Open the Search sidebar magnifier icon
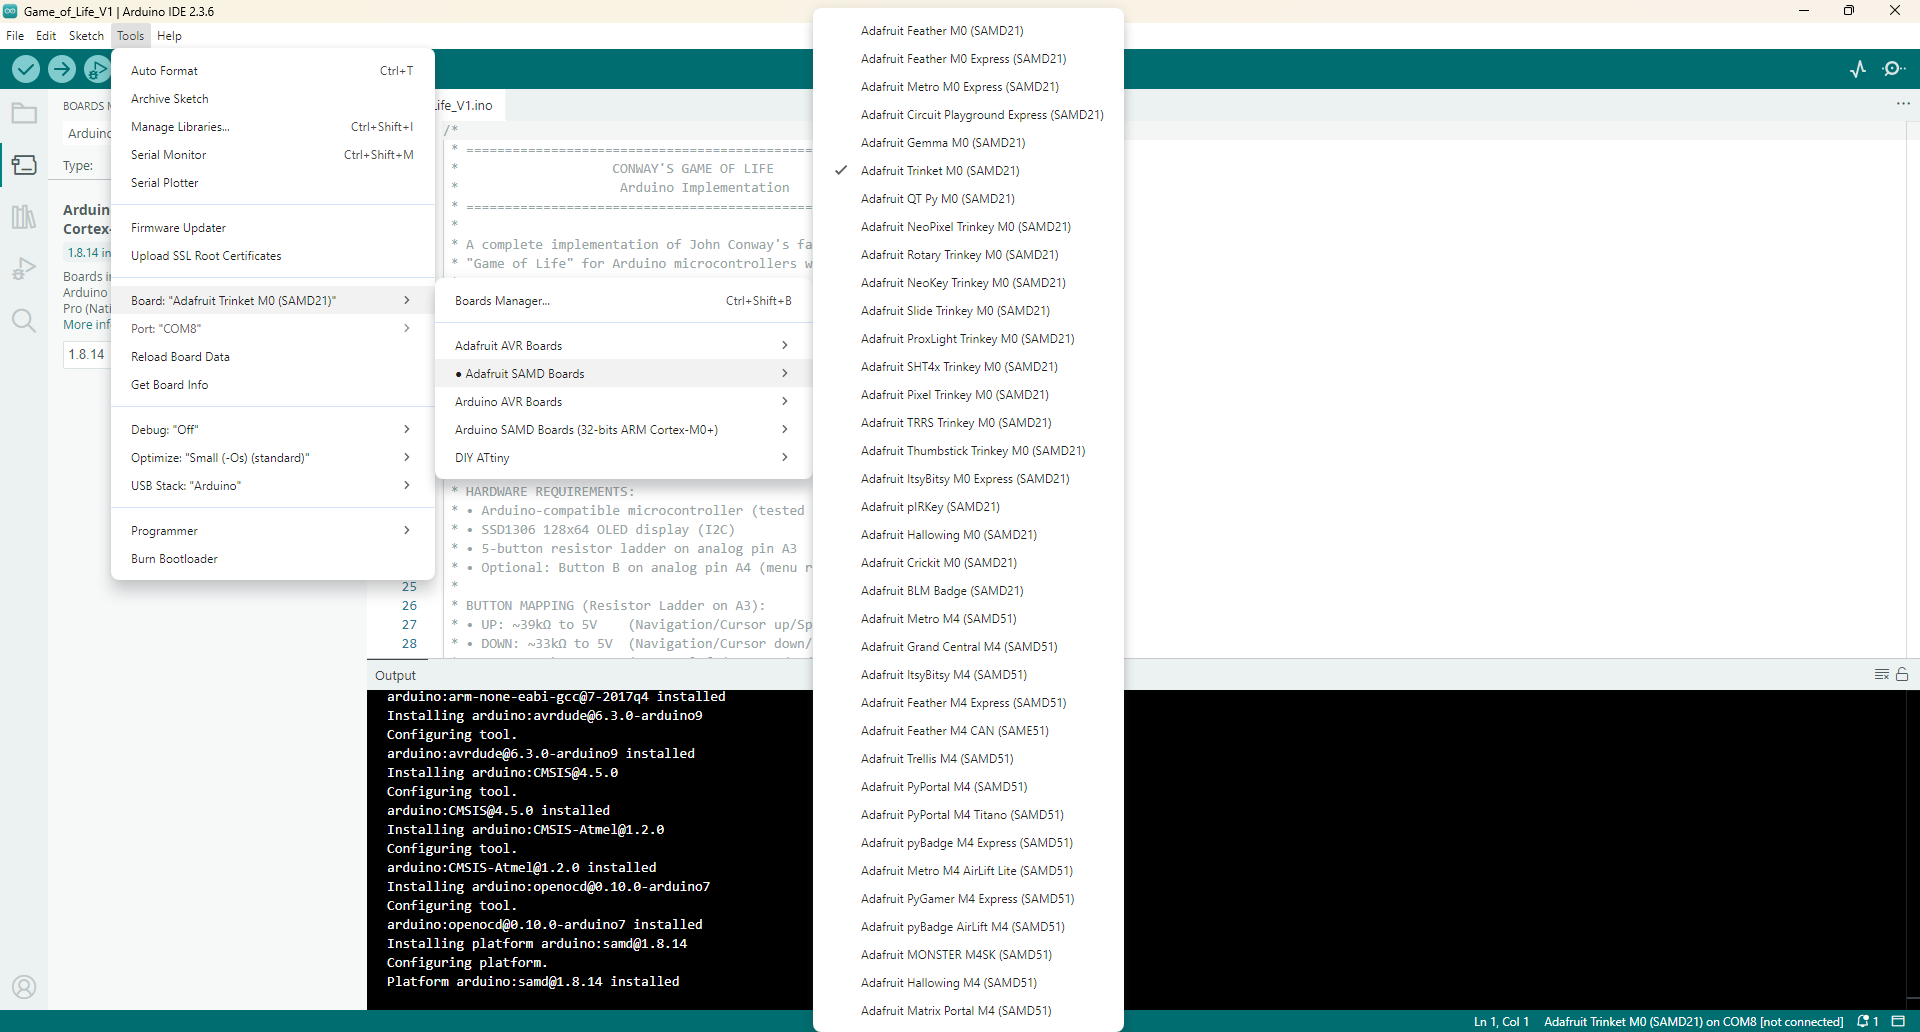Image resolution: width=1920 pixels, height=1032 pixels. pos(24,321)
